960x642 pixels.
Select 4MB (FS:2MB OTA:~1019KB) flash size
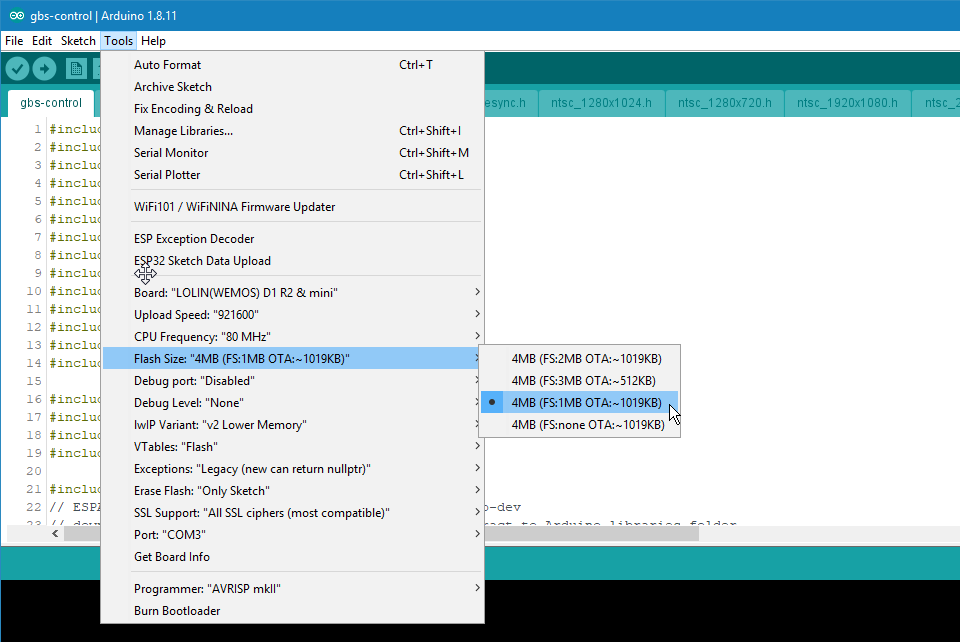[x=579, y=359]
